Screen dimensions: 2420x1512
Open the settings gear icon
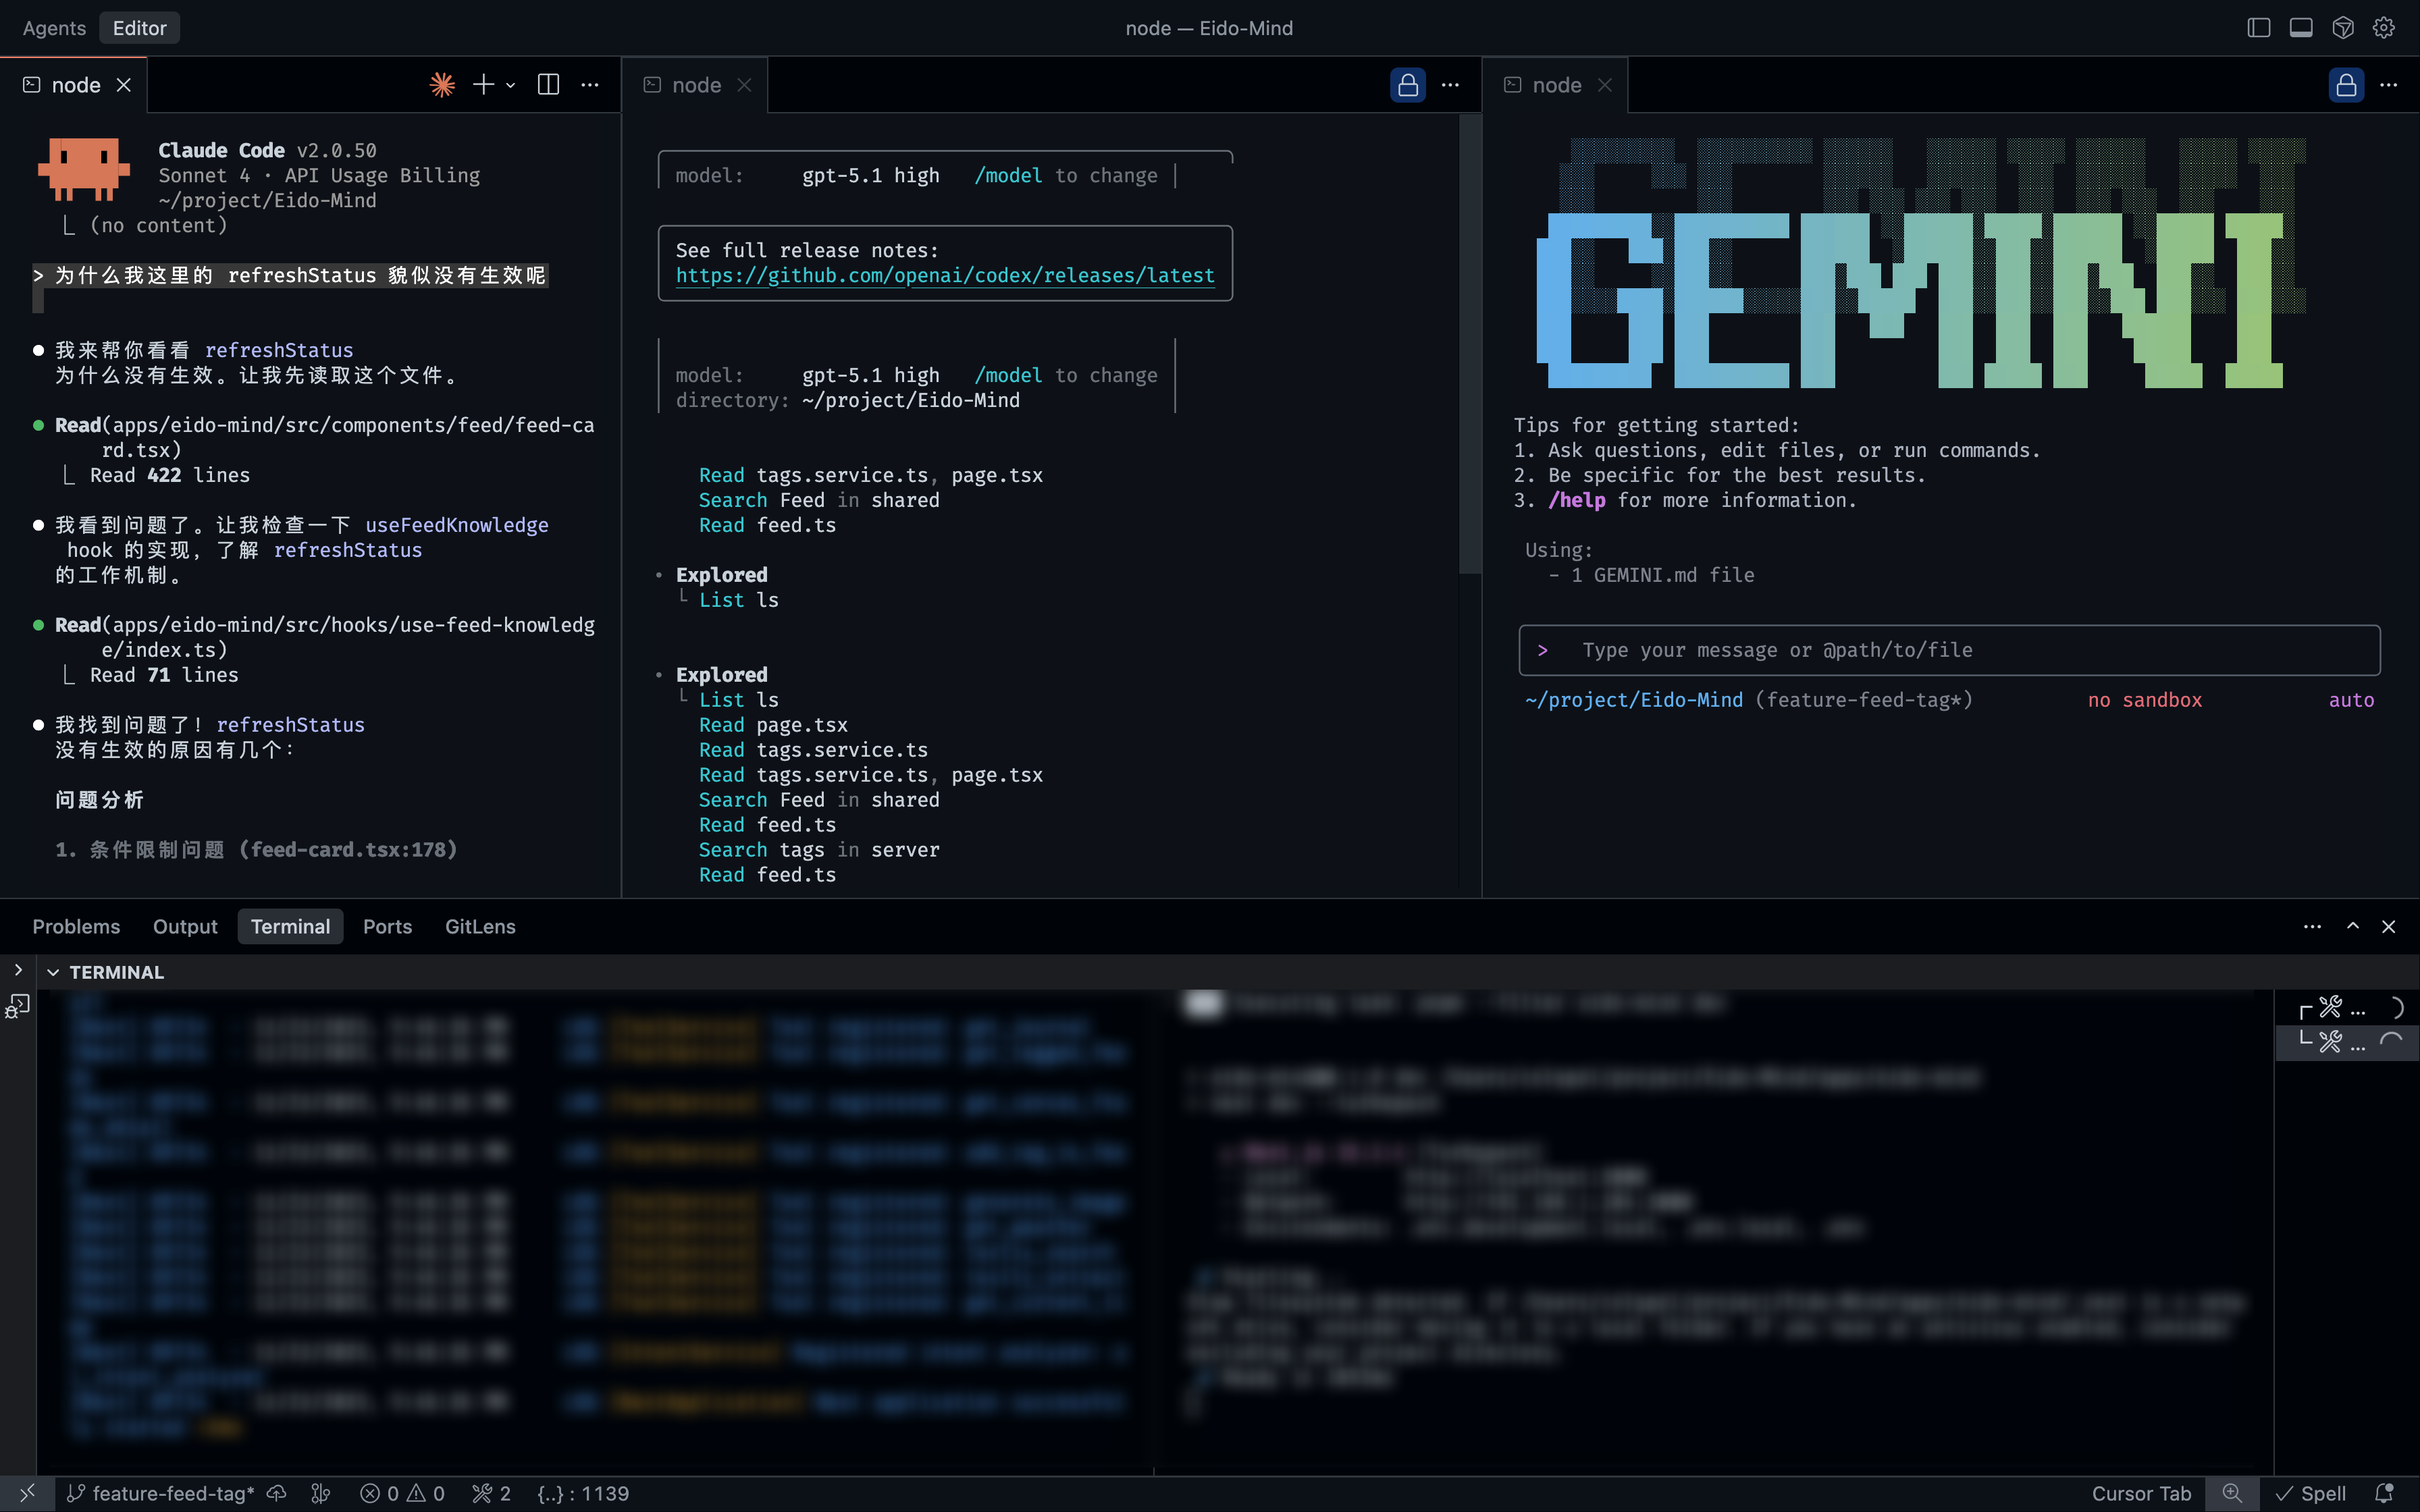pyautogui.click(x=2384, y=28)
